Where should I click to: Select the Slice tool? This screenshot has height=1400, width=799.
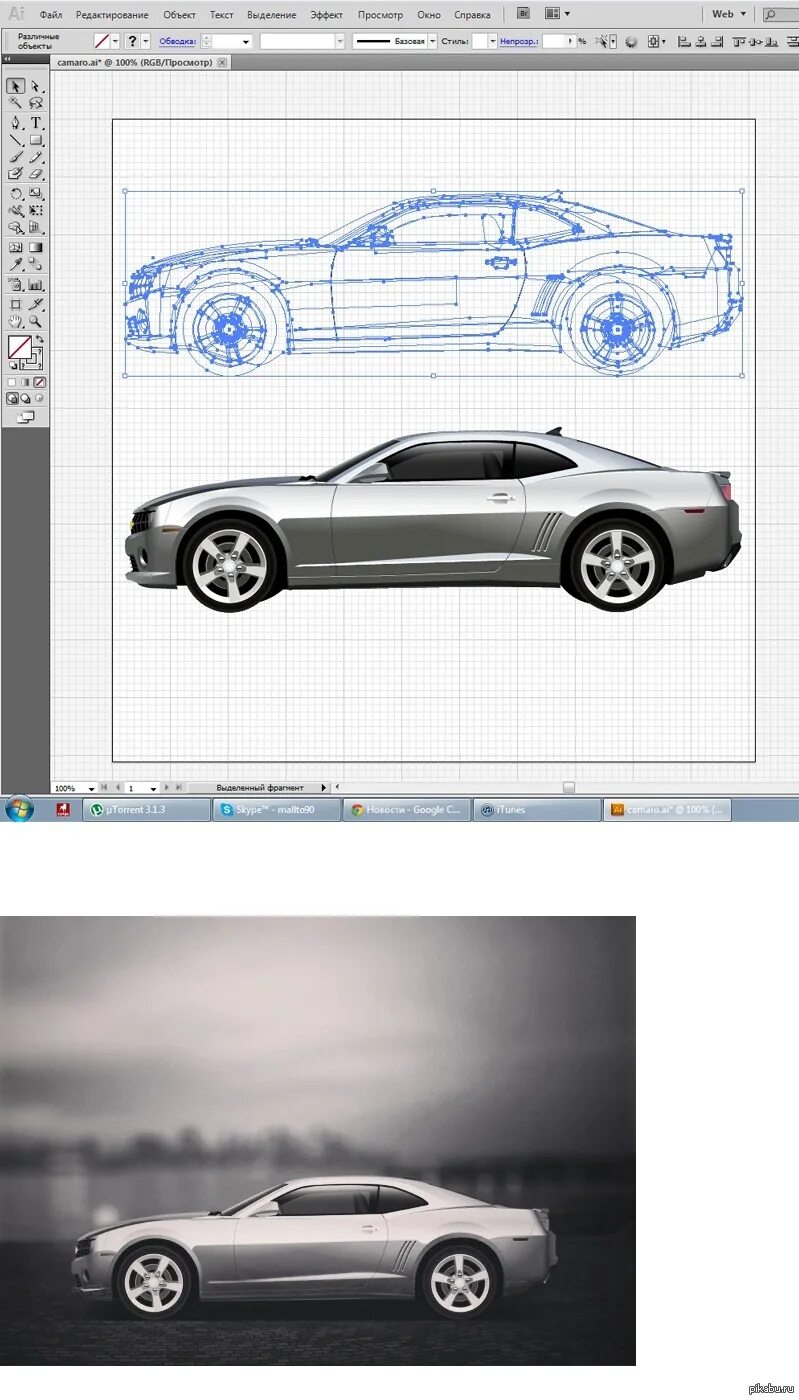point(36,304)
